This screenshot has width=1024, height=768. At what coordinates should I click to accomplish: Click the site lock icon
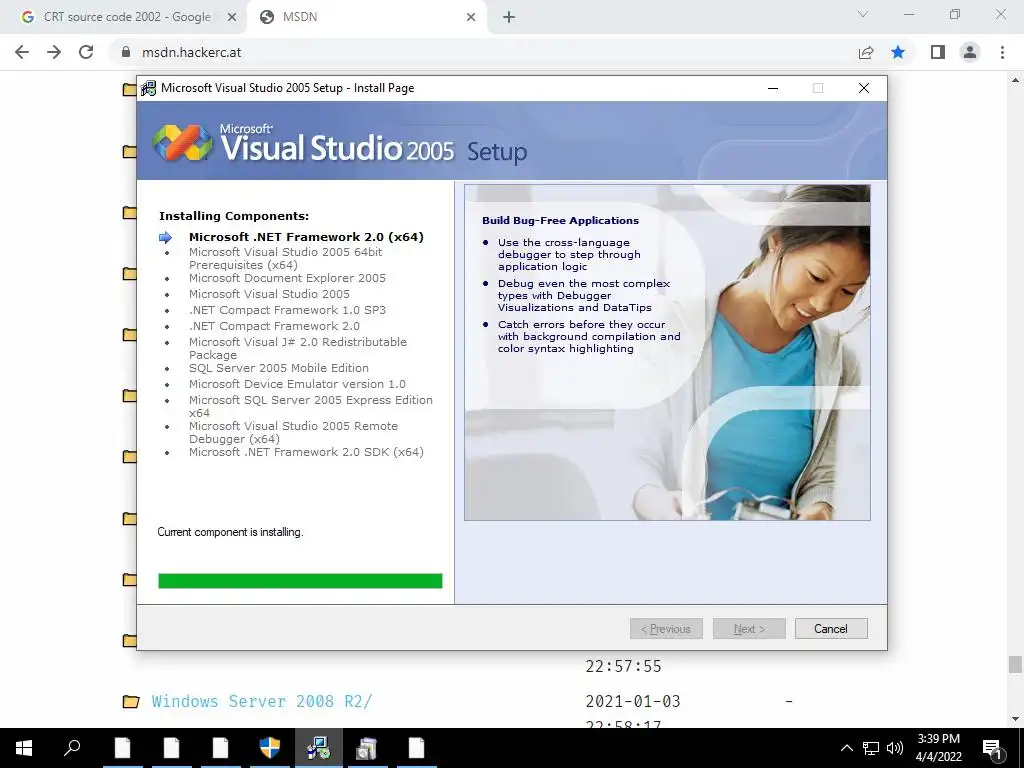[x=125, y=52]
